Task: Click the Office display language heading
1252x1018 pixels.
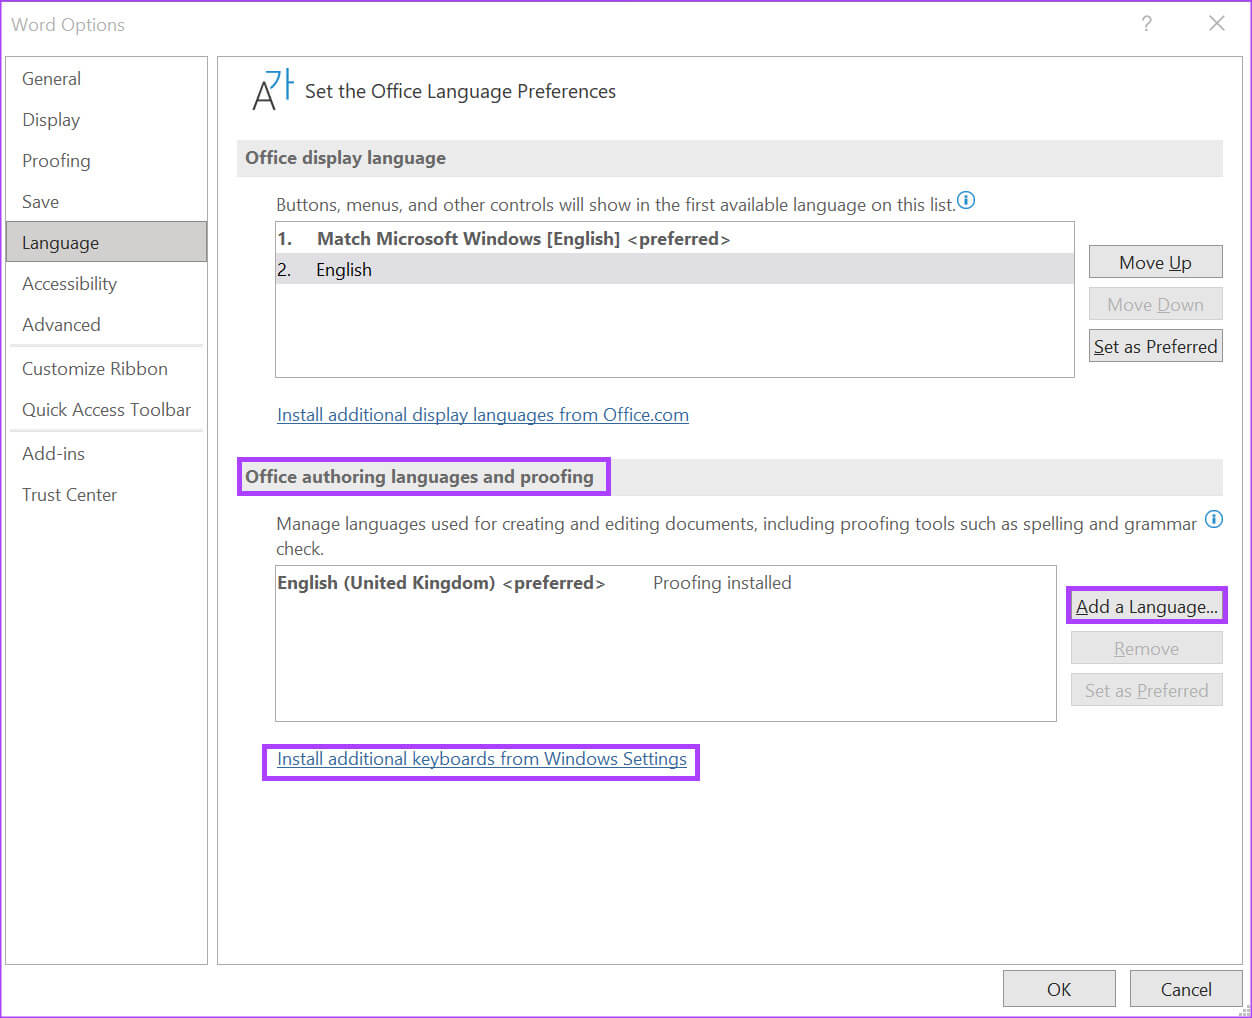Action: (x=346, y=158)
